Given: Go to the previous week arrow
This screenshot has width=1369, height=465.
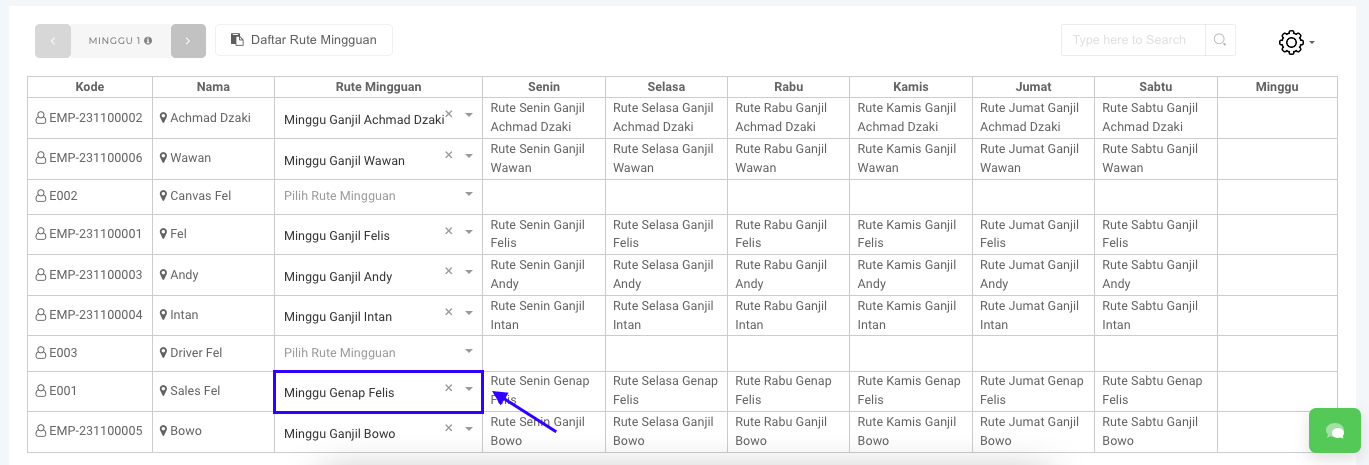Looking at the screenshot, I should point(53,41).
